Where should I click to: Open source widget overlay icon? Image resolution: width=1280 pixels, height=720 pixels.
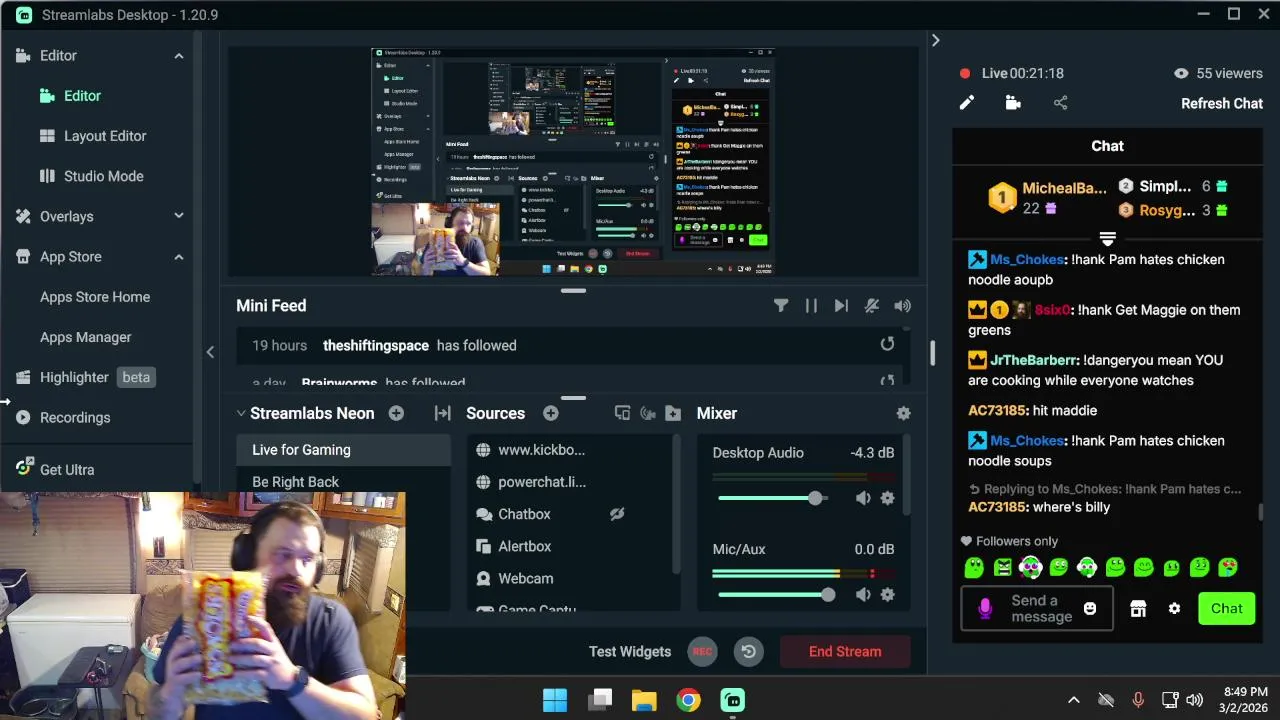622,413
